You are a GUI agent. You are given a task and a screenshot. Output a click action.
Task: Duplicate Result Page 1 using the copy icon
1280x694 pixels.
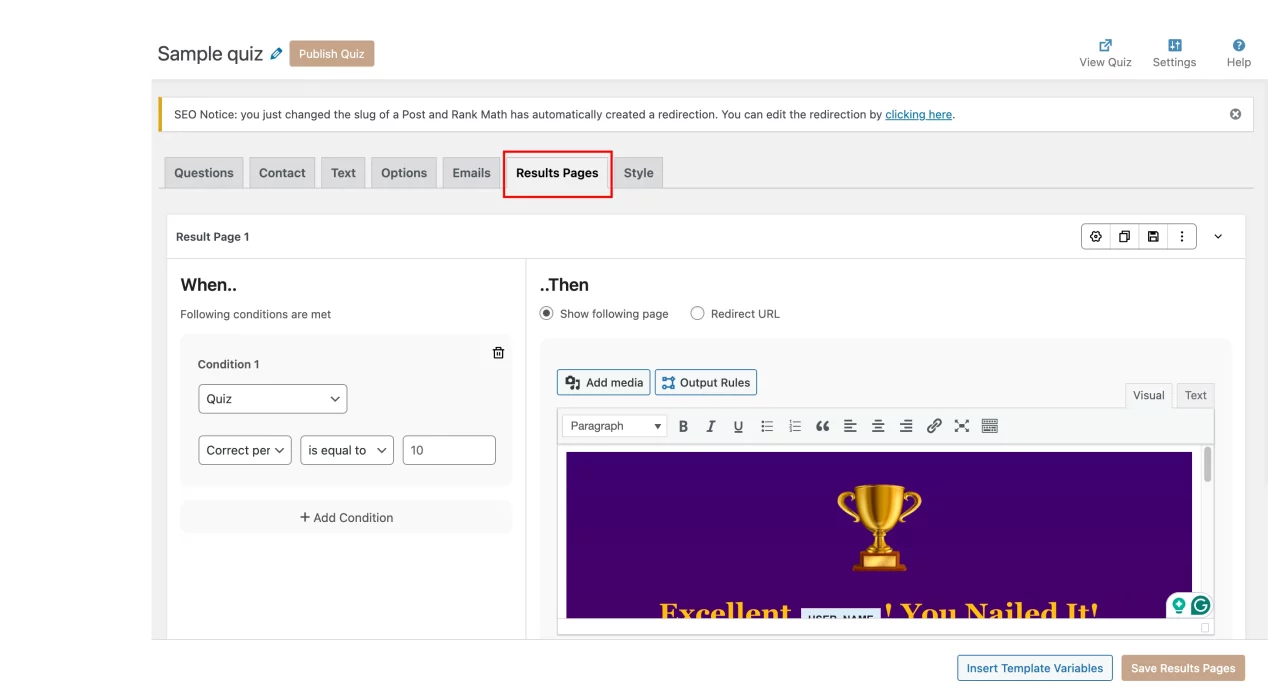(x=1124, y=237)
